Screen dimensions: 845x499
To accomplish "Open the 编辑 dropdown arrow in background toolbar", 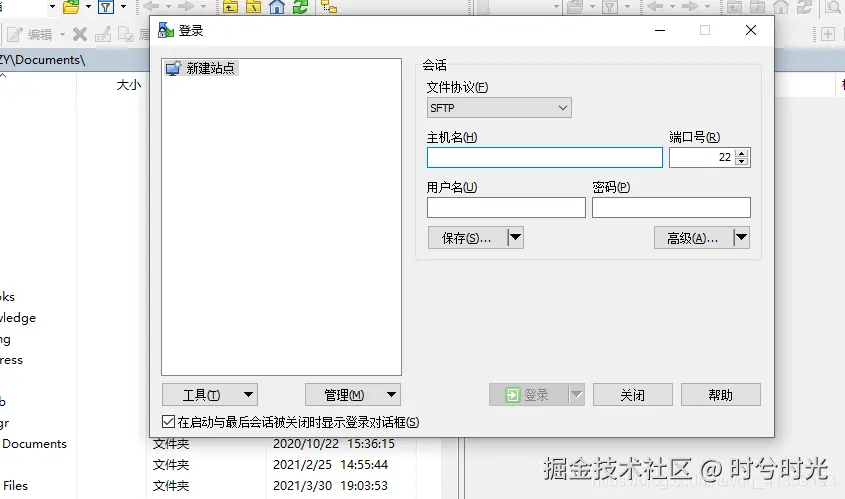I will point(63,35).
